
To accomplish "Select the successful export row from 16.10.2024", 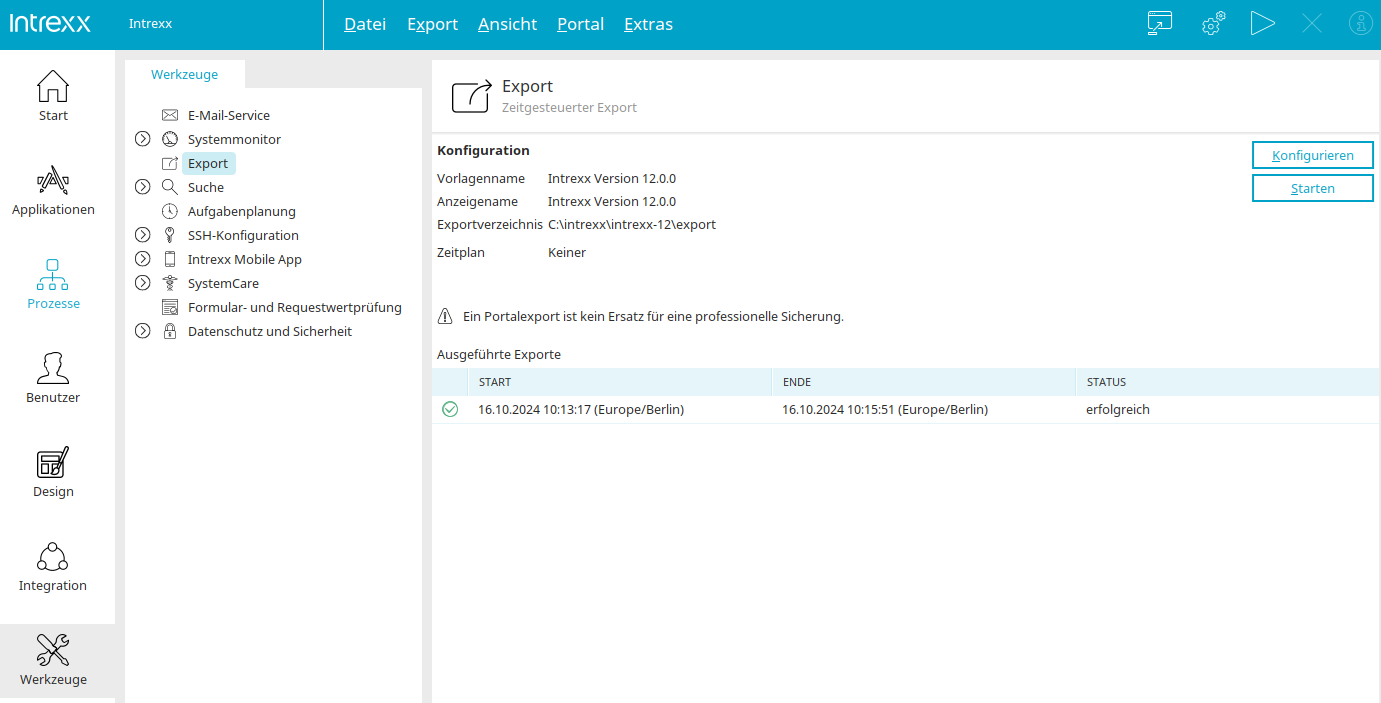I will (x=800, y=409).
